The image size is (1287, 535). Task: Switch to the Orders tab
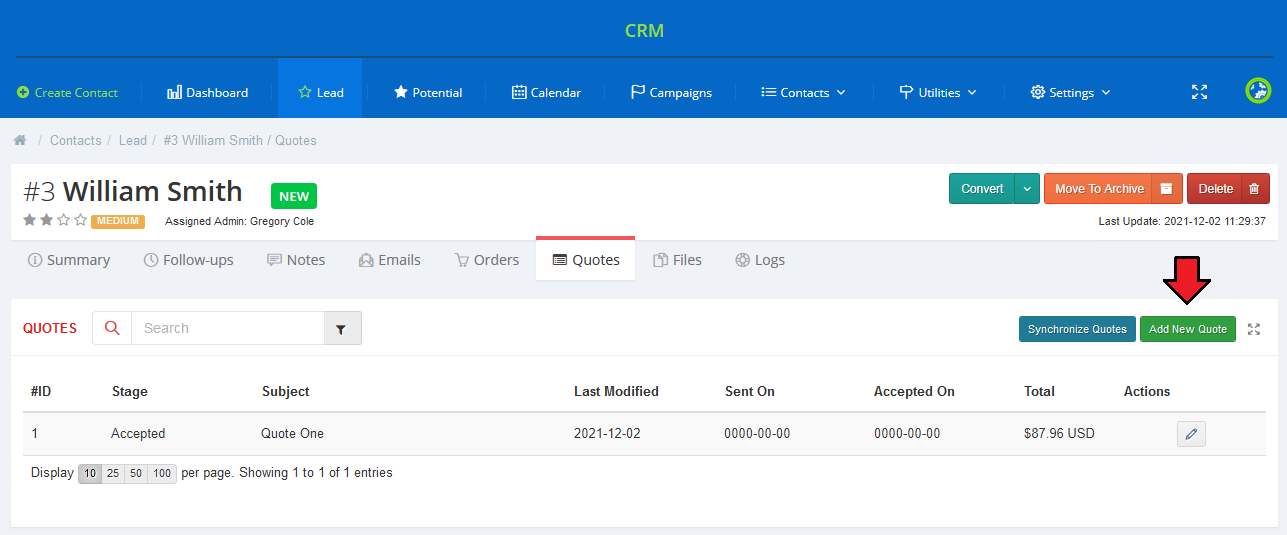(487, 260)
